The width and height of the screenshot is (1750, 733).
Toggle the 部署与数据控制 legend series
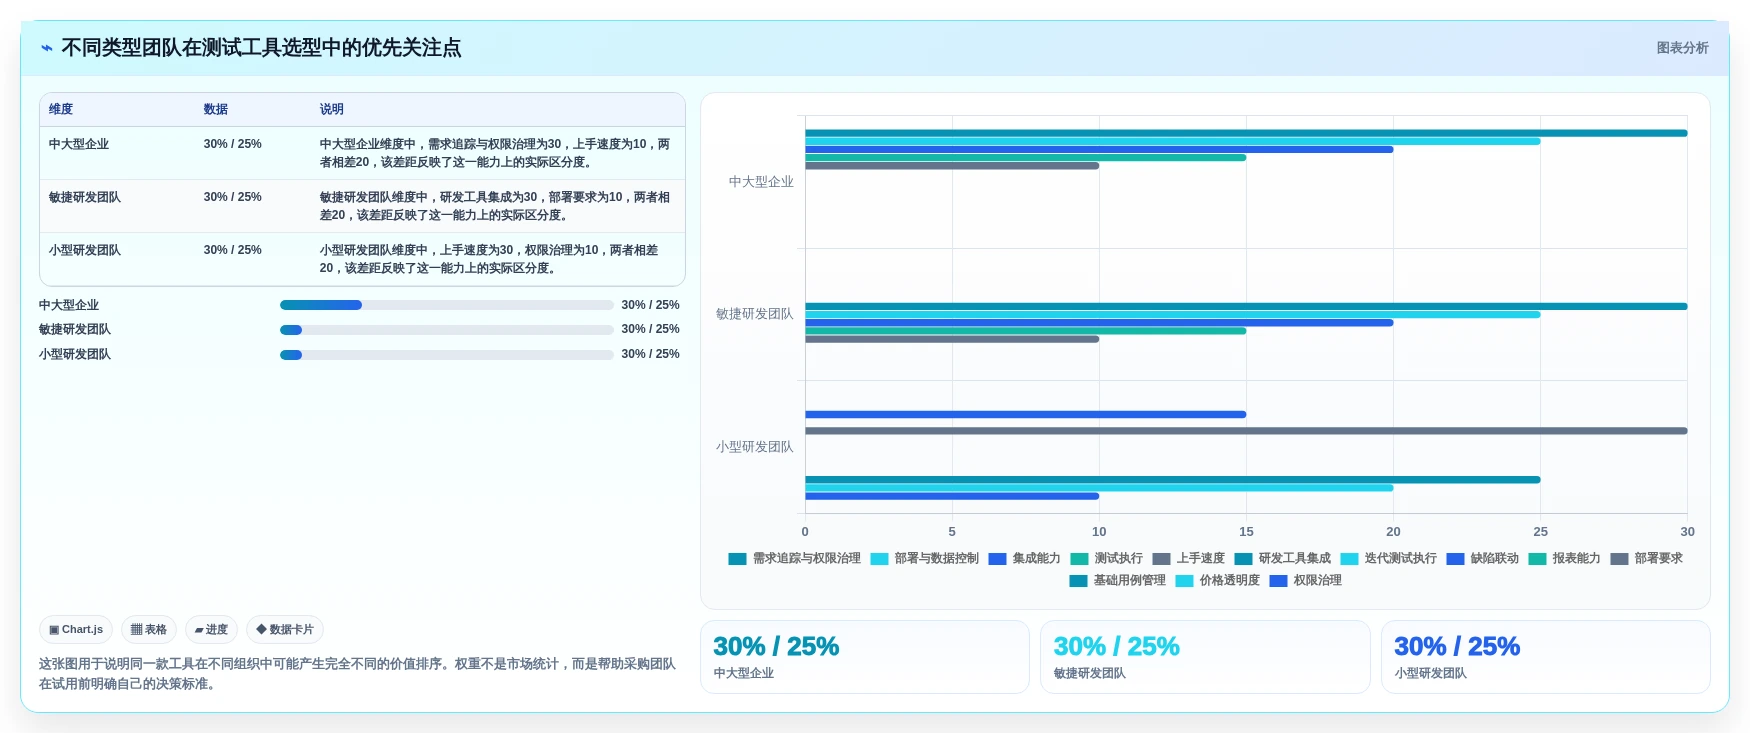tap(925, 559)
